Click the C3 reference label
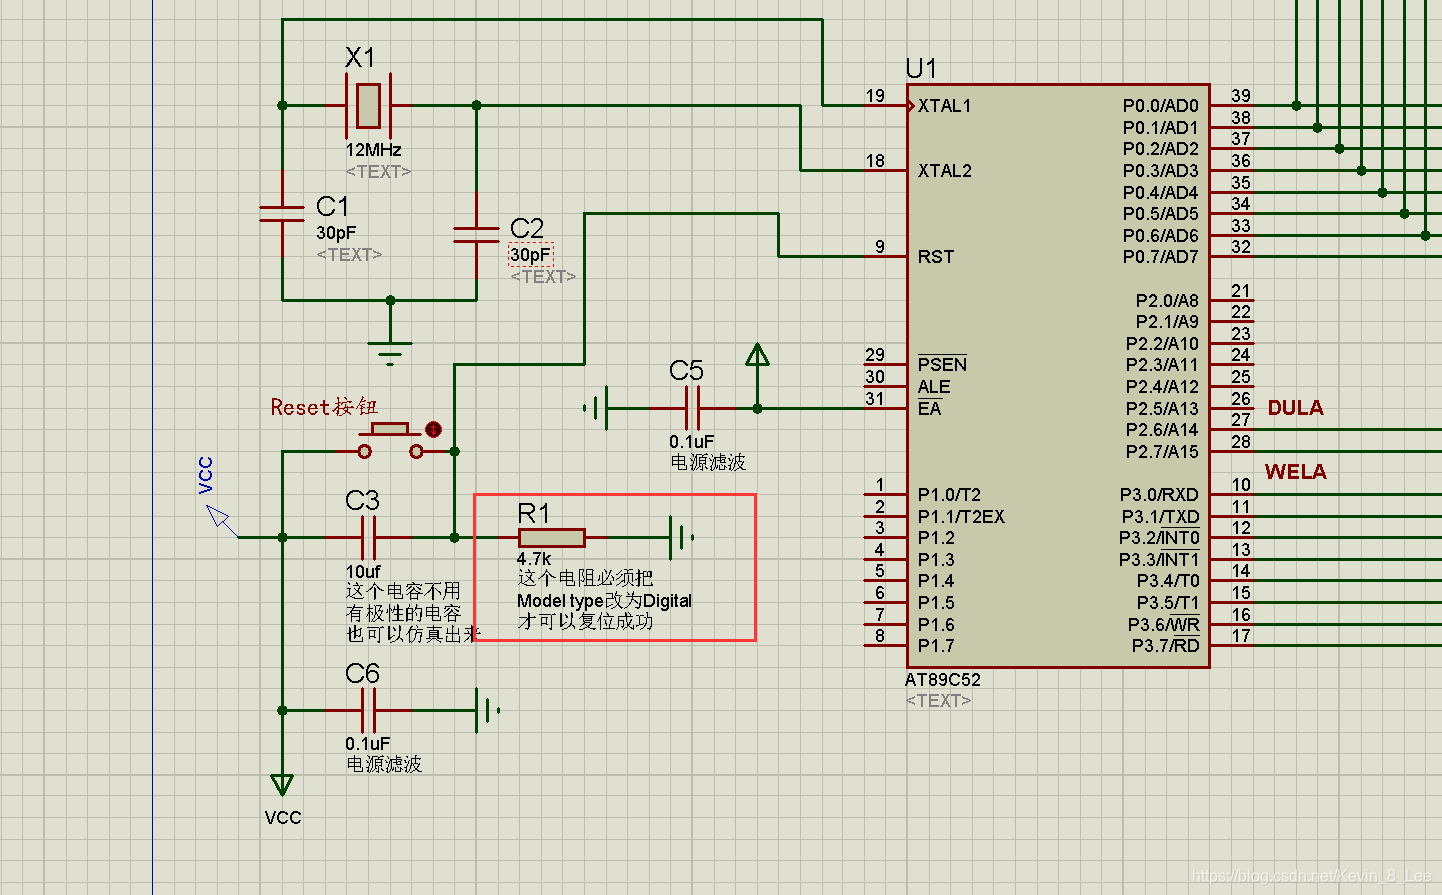 point(362,500)
